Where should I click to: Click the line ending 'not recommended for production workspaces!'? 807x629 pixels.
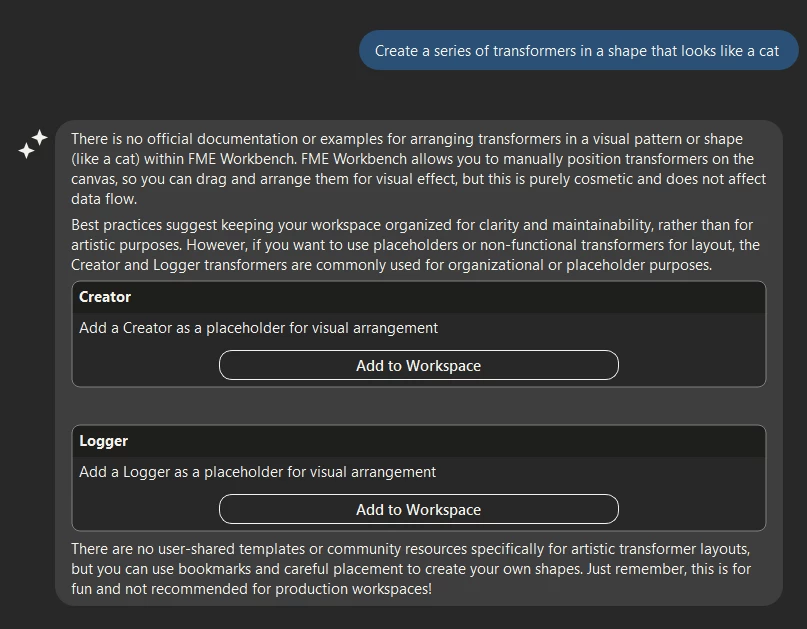point(251,589)
